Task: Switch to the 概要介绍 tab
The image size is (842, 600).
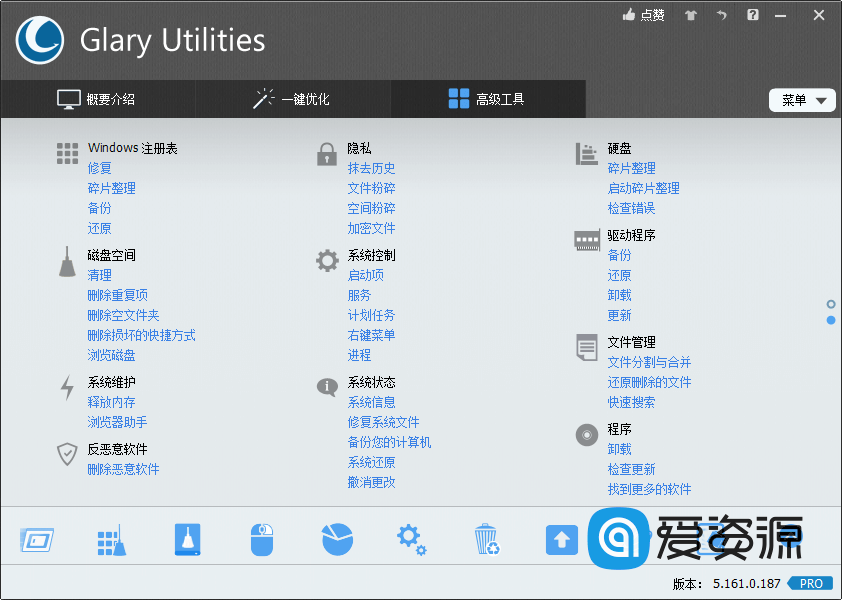Action: click(97, 99)
